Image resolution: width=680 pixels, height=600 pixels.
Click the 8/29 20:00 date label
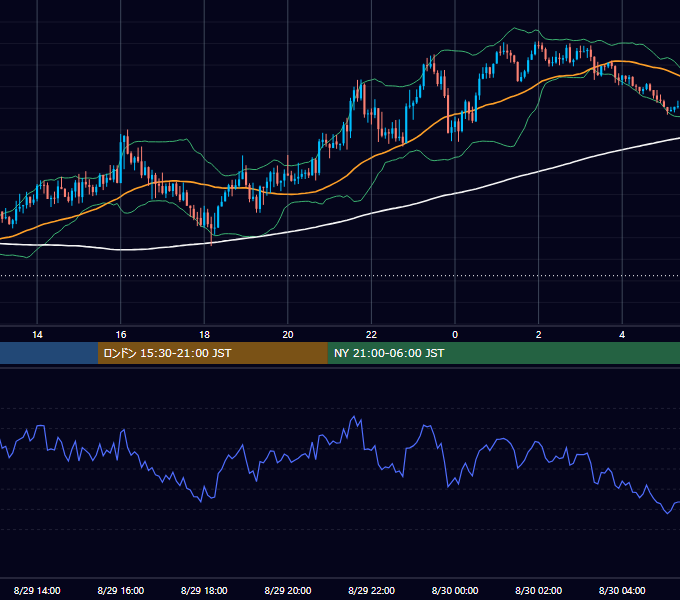288,590
